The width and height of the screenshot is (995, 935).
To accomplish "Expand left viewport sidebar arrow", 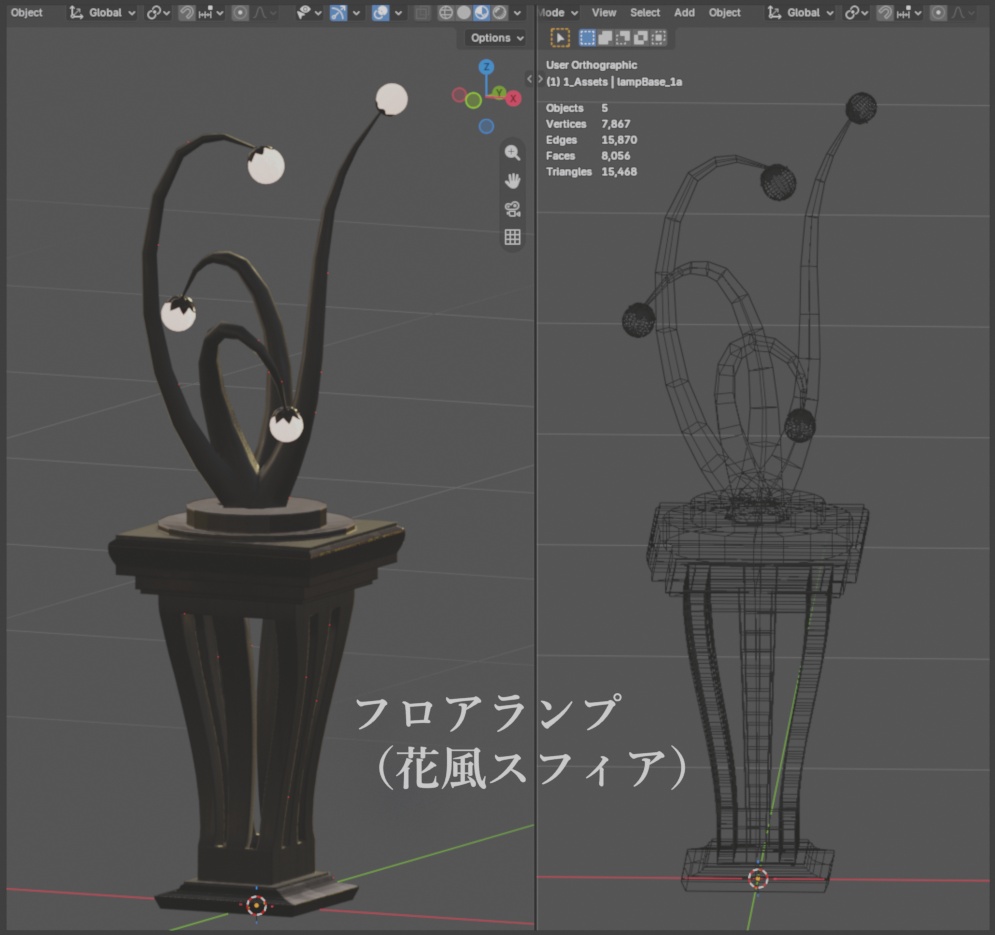I will tap(529, 79).
